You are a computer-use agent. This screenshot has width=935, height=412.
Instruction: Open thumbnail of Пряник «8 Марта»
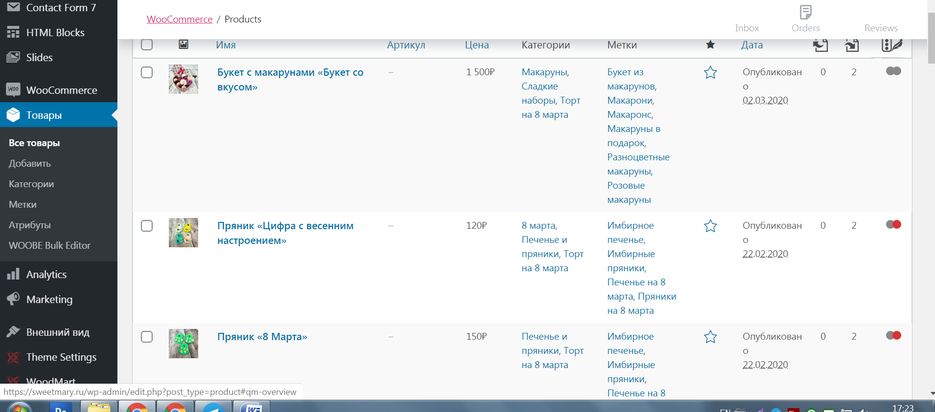click(x=183, y=343)
